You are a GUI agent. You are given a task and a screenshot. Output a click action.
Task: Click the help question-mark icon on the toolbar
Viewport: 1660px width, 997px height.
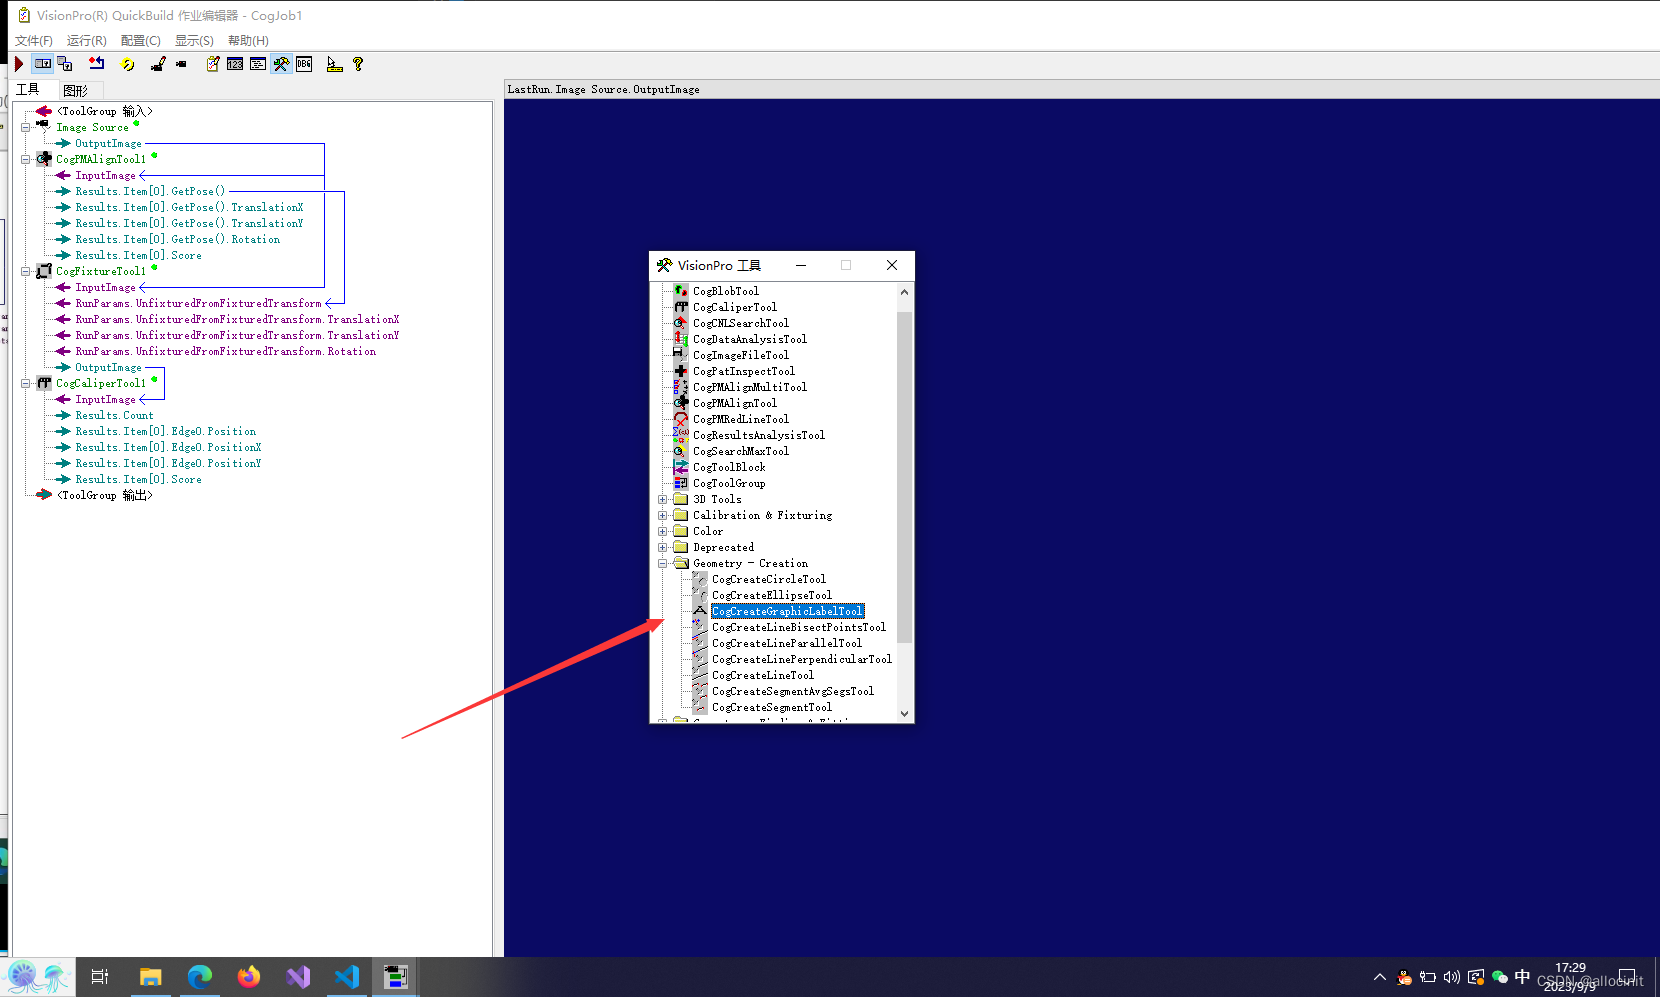357,64
